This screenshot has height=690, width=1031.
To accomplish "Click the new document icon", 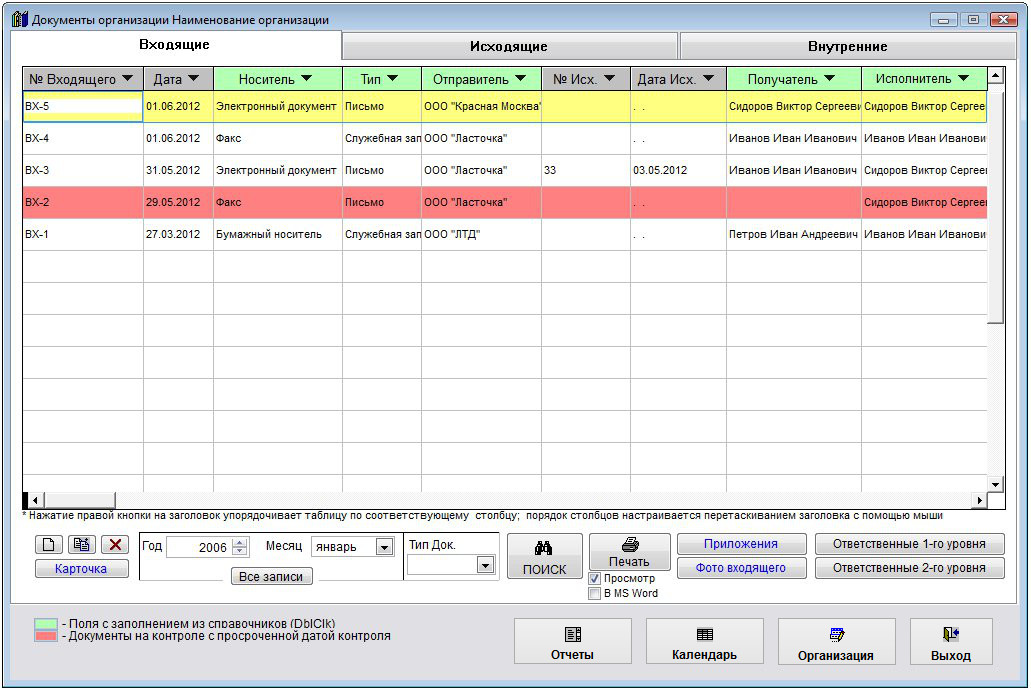I will tap(48, 545).
